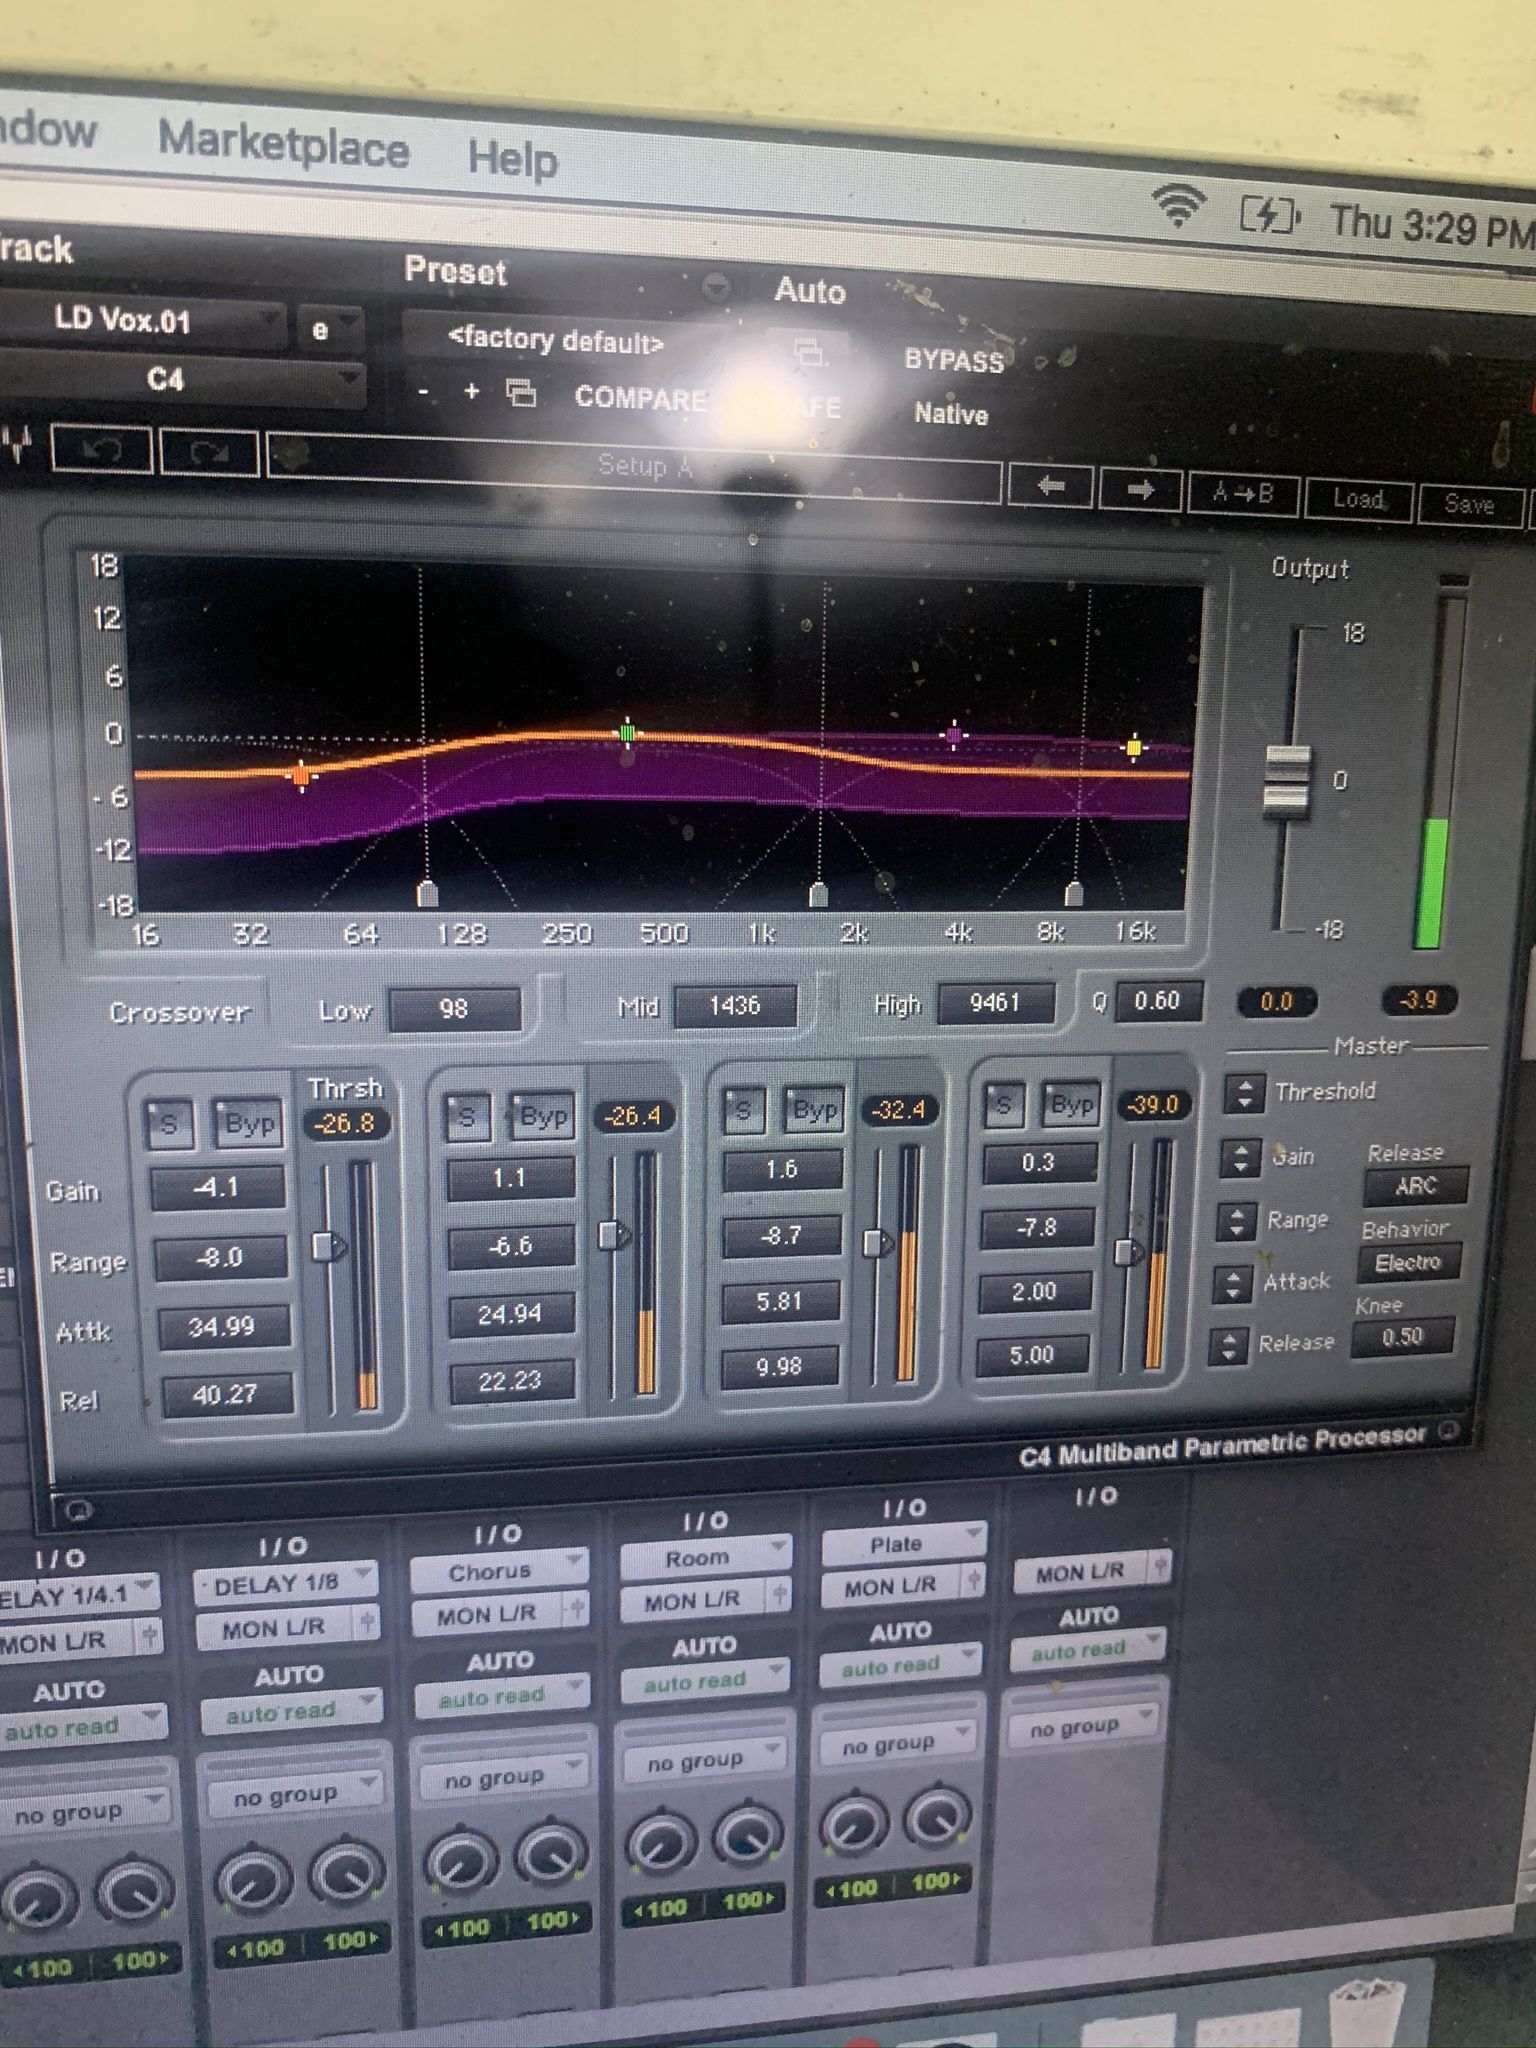
Task: Click the battery charging icon in the menu bar
Action: click(x=1269, y=215)
